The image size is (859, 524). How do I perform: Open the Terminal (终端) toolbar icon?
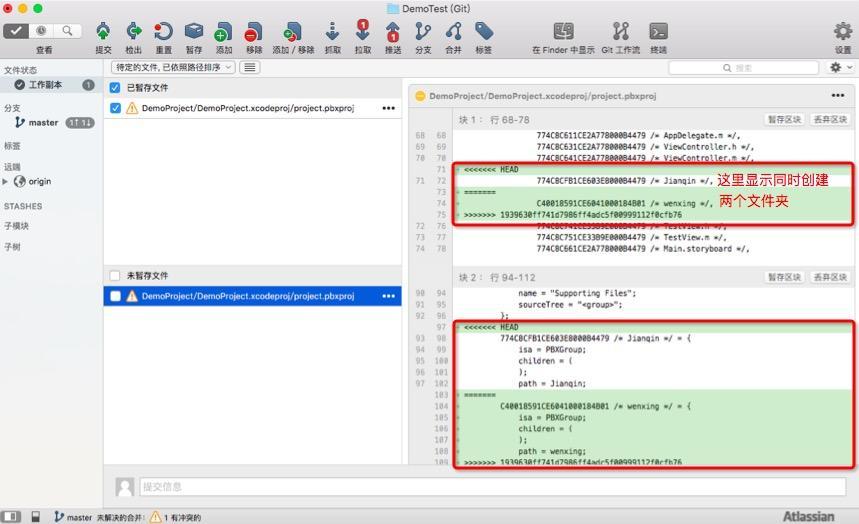pos(658,32)
